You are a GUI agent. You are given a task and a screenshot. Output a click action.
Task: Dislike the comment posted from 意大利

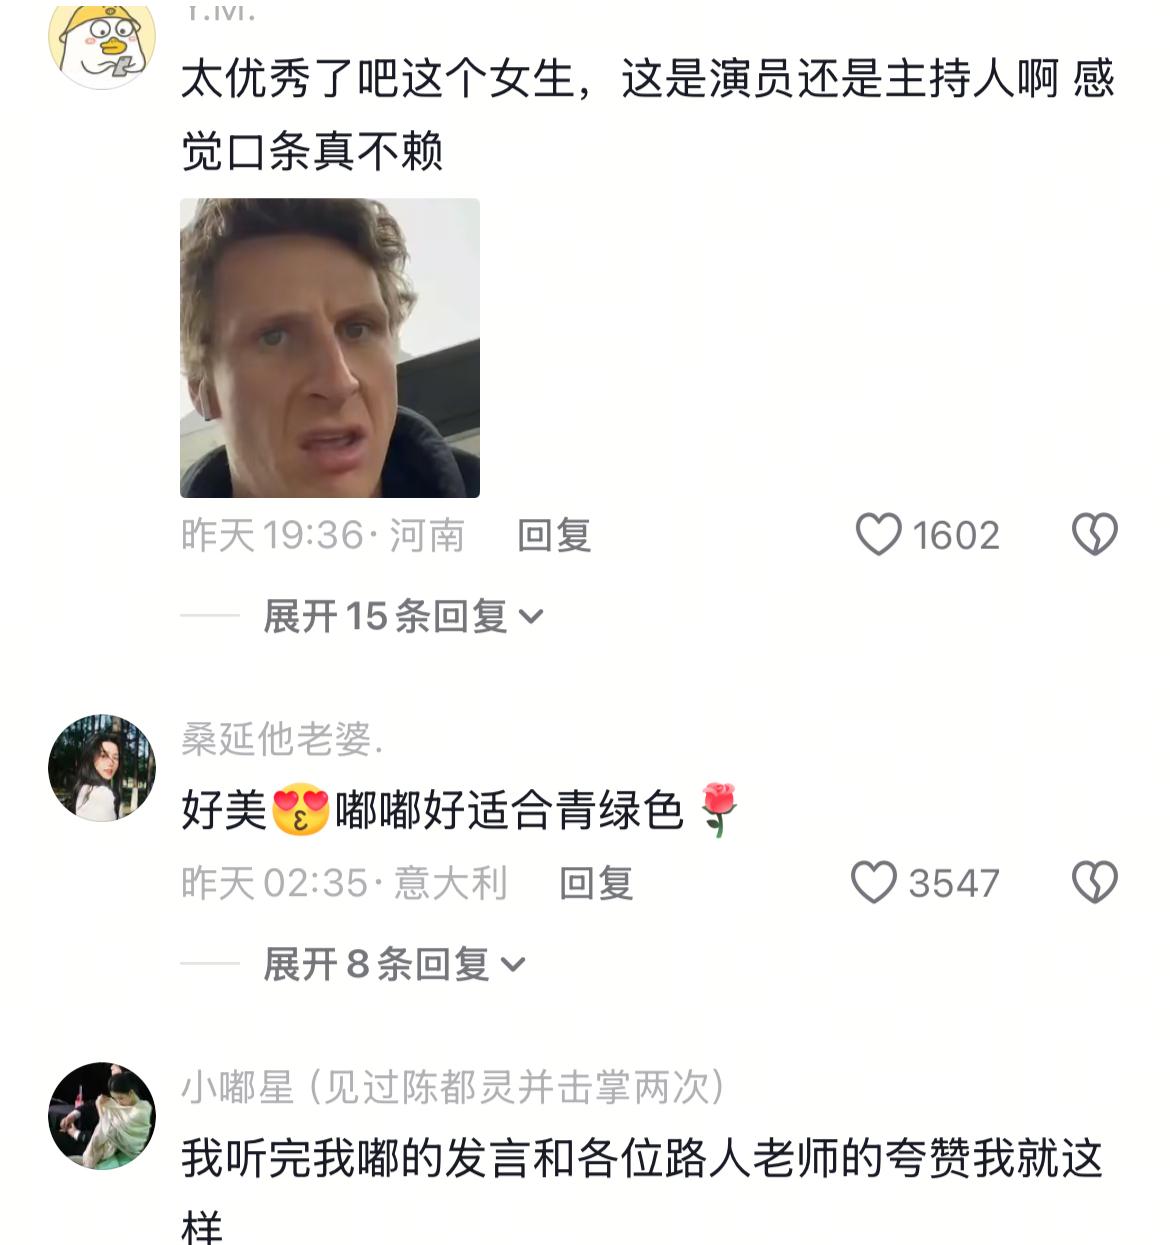click(1094, 883)
